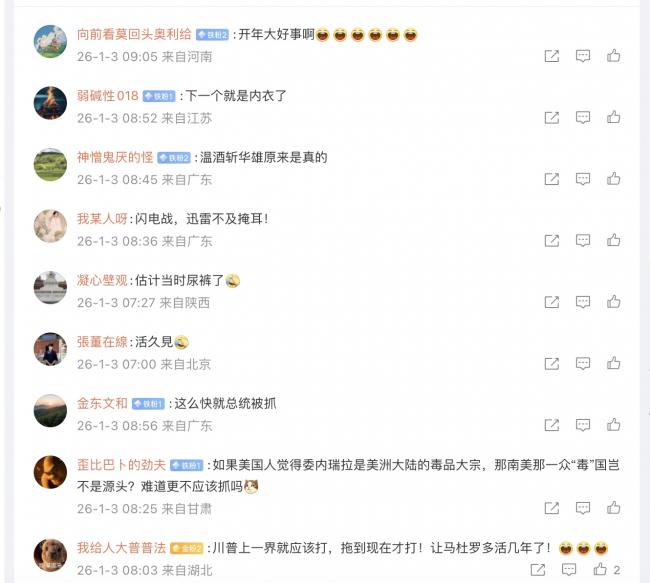Open profile of 弱碱性018

coord(107,96)
